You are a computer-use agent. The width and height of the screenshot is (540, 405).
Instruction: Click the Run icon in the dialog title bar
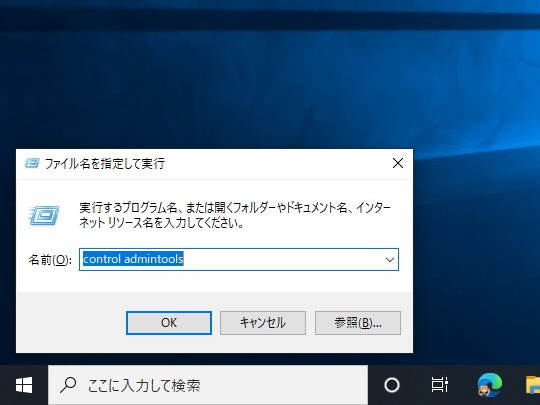point(32,163)
